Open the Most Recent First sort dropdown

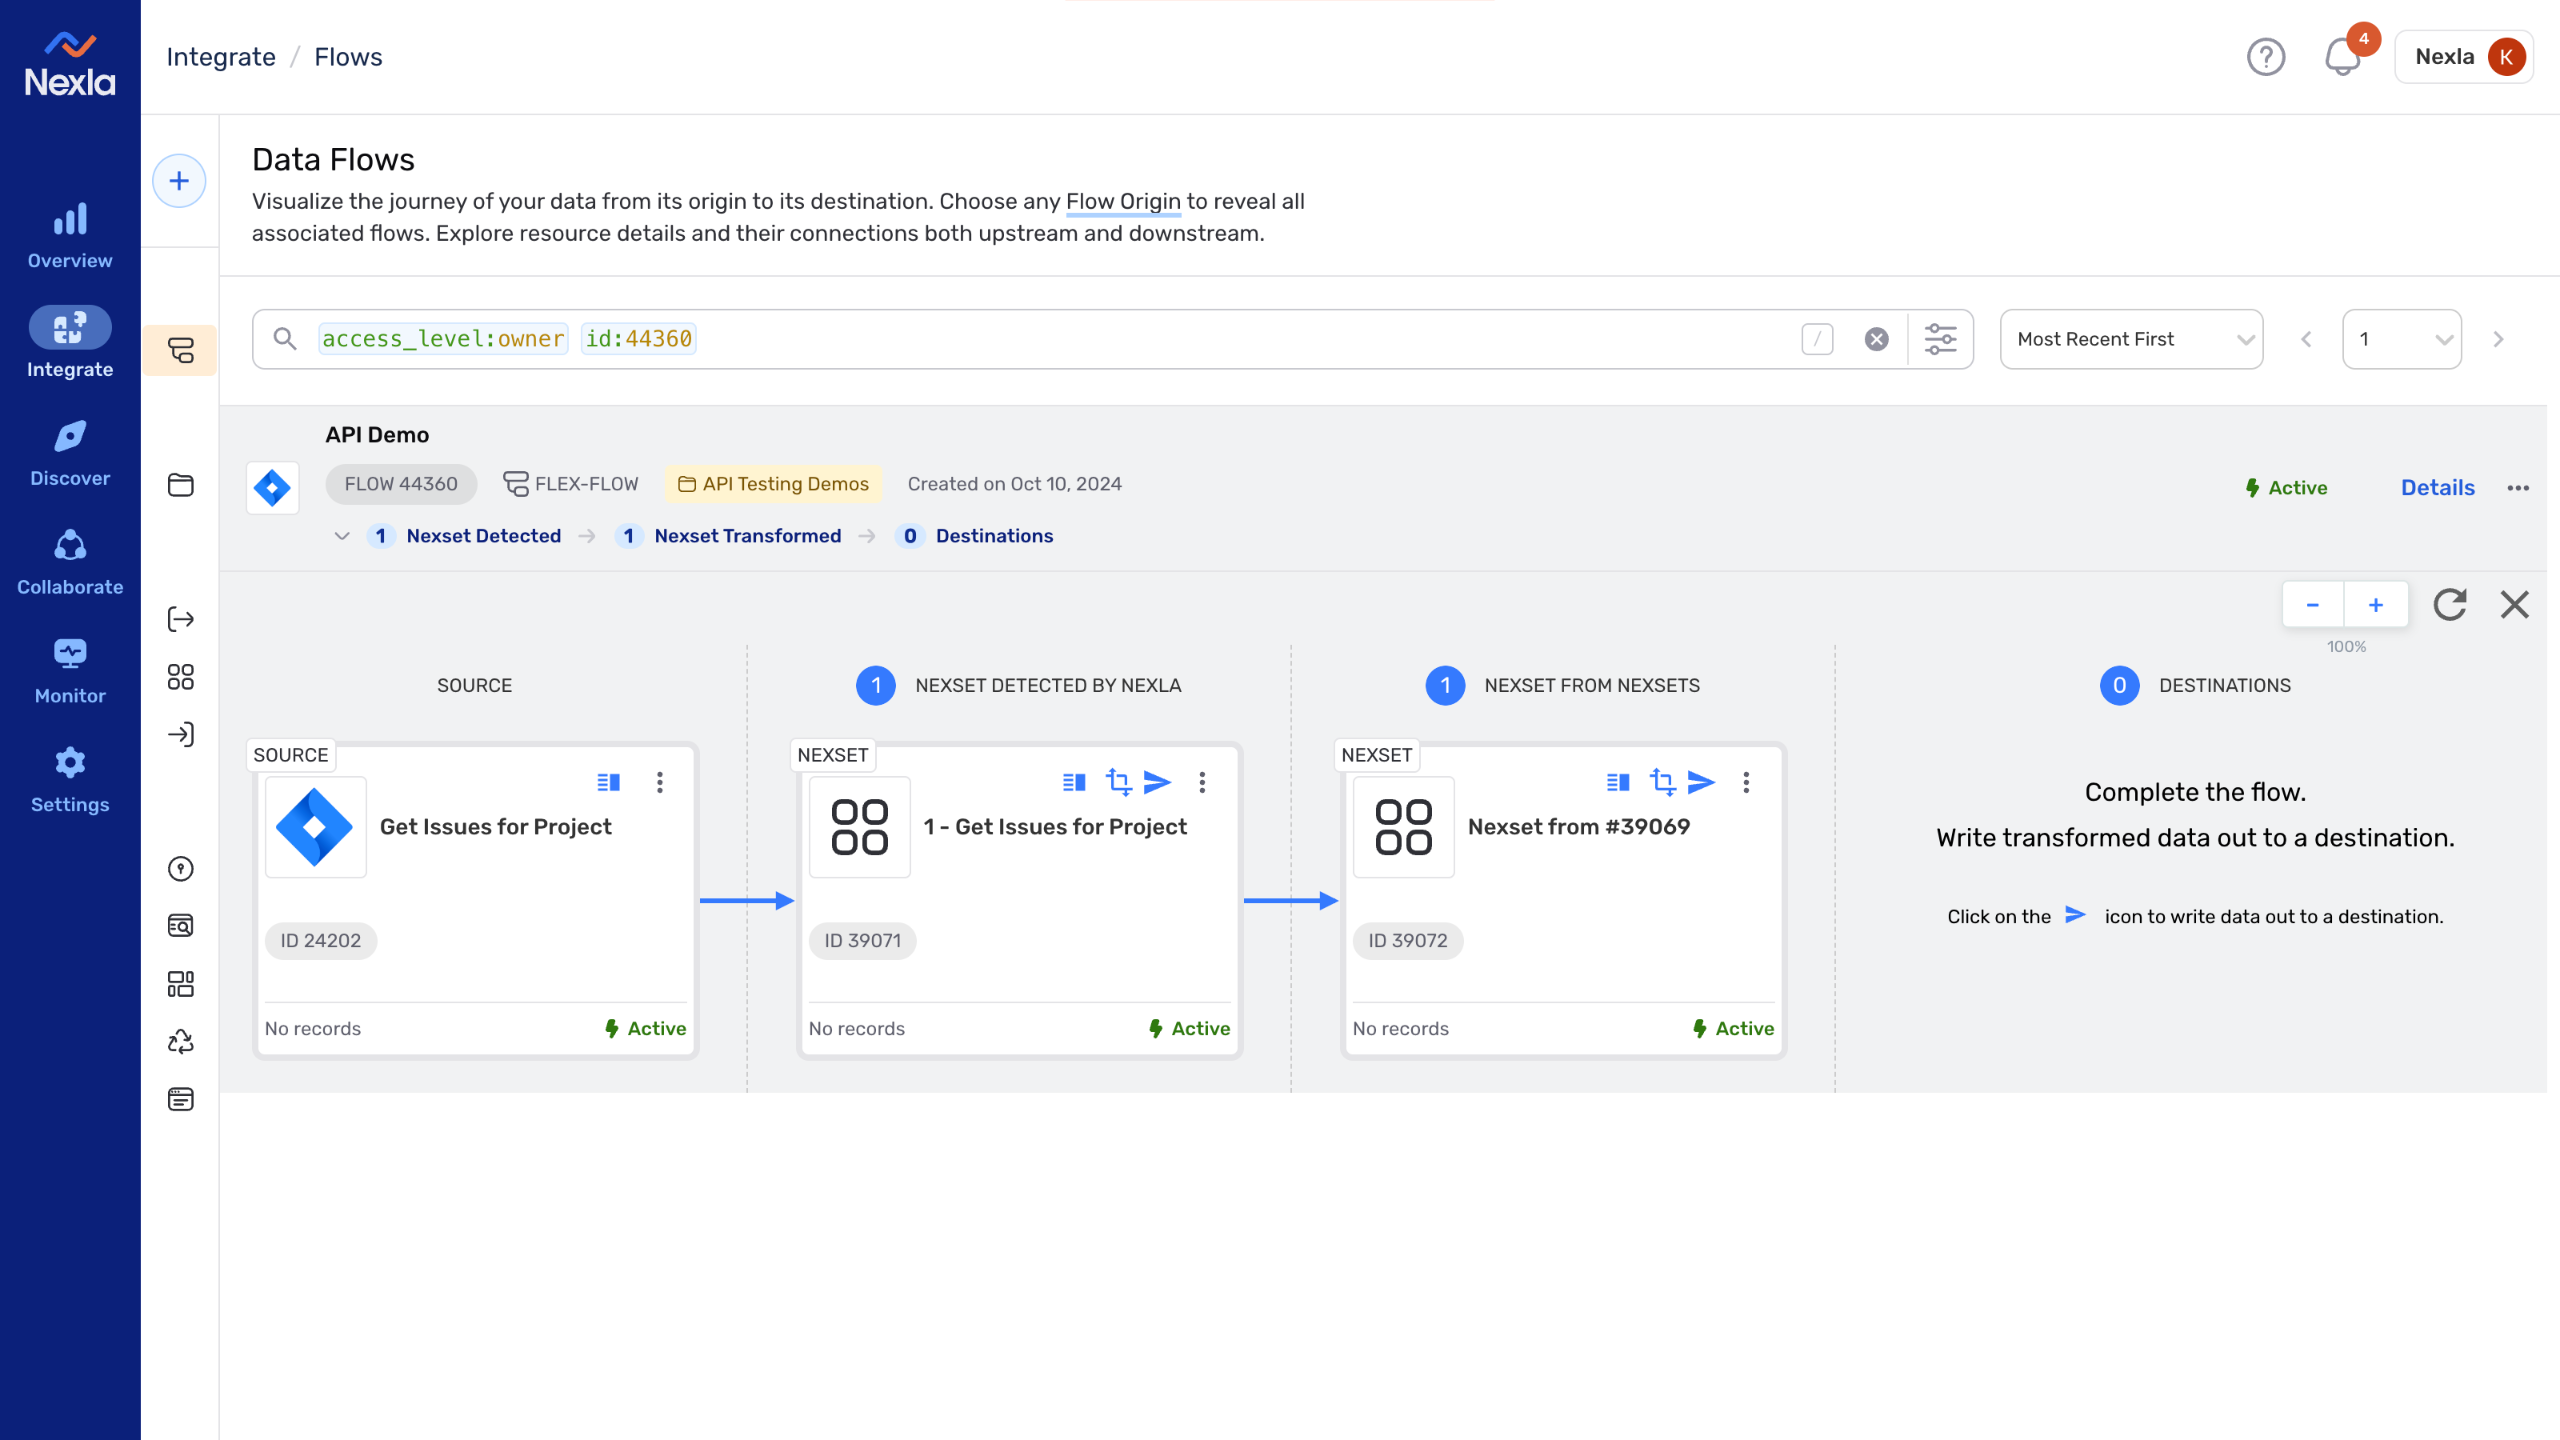pyautogui.click(x=2131, y=339)
